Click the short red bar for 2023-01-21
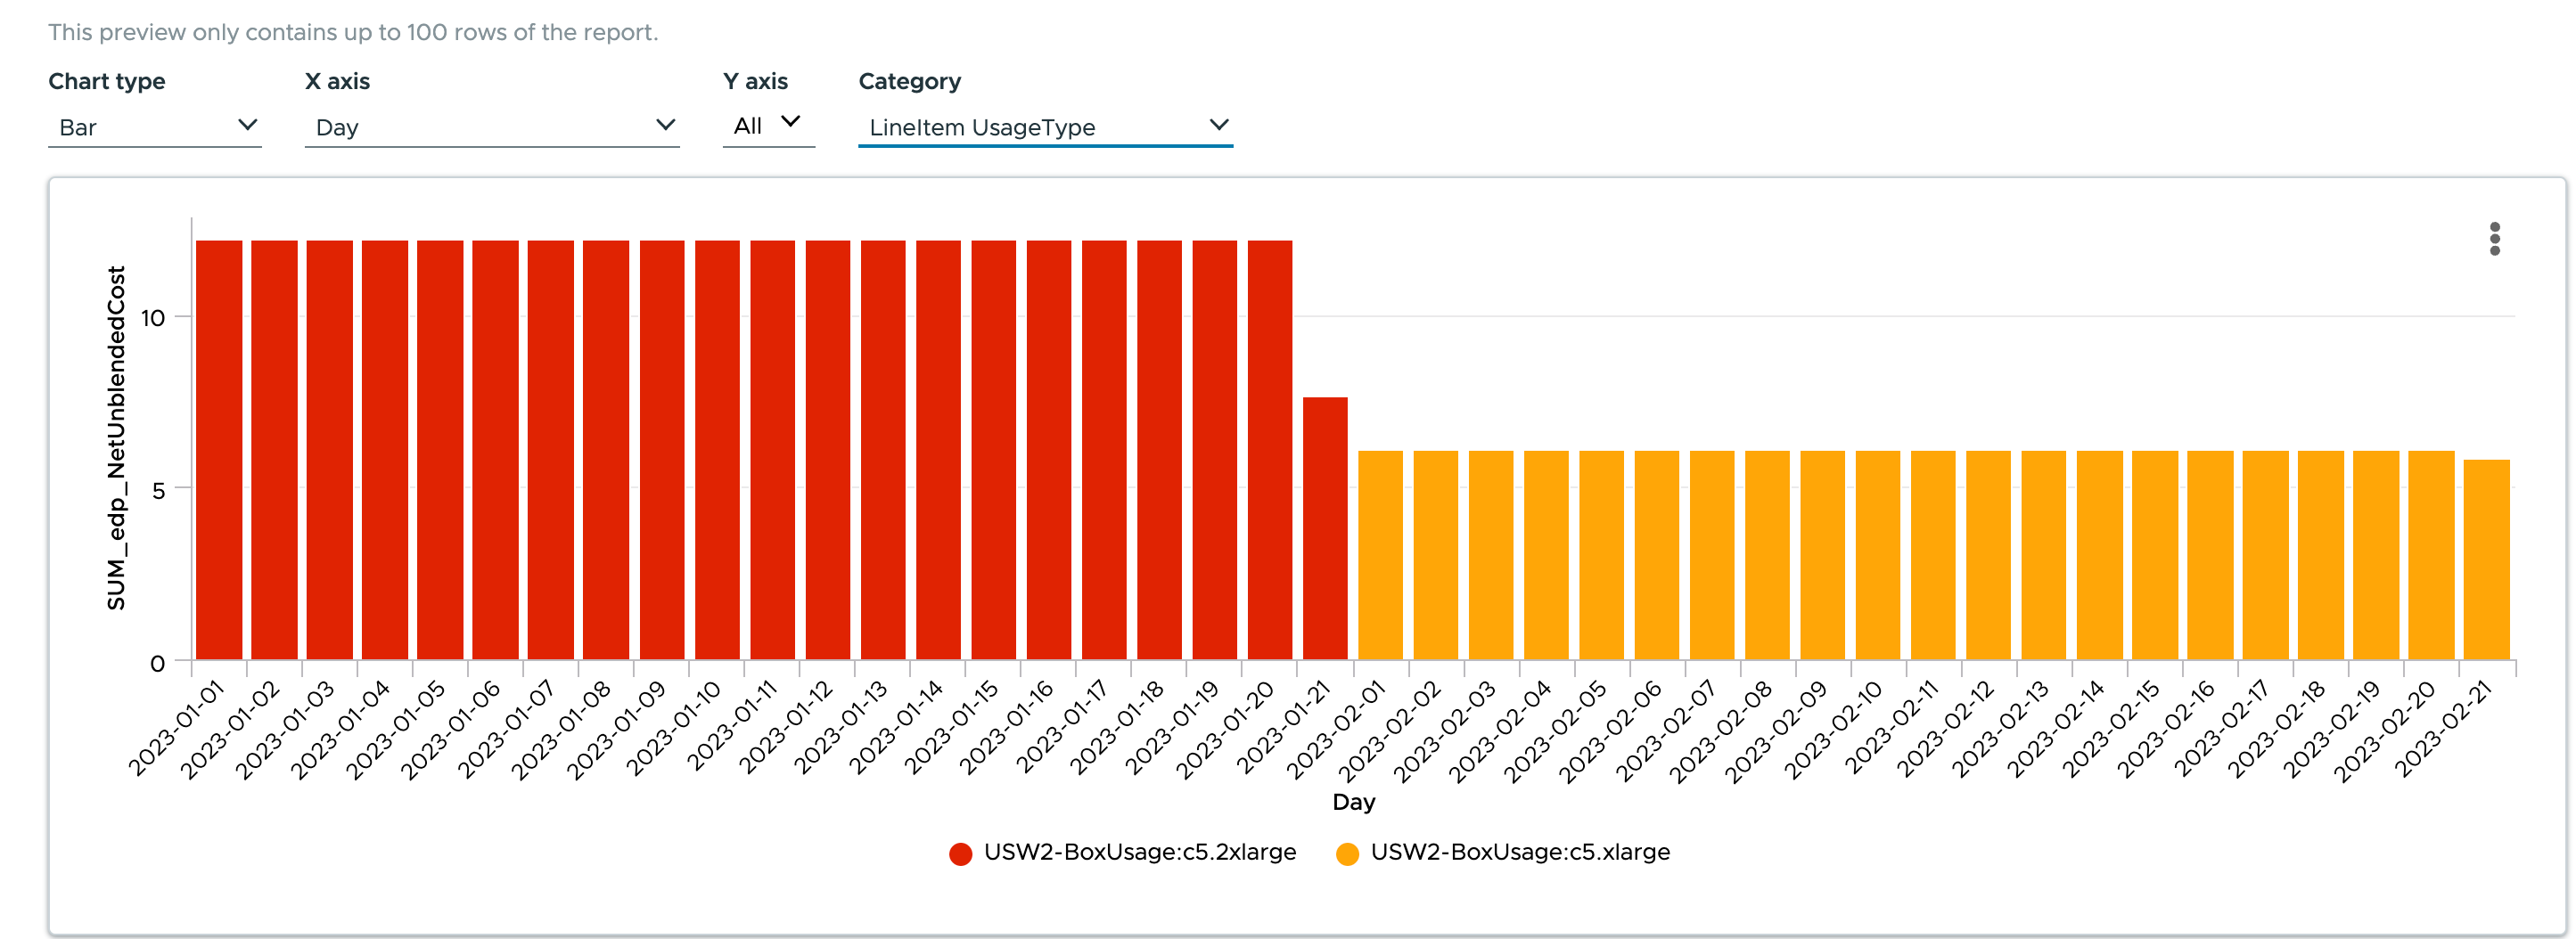Screen dimensions: 2576x939 click(x=1325, y=529)
